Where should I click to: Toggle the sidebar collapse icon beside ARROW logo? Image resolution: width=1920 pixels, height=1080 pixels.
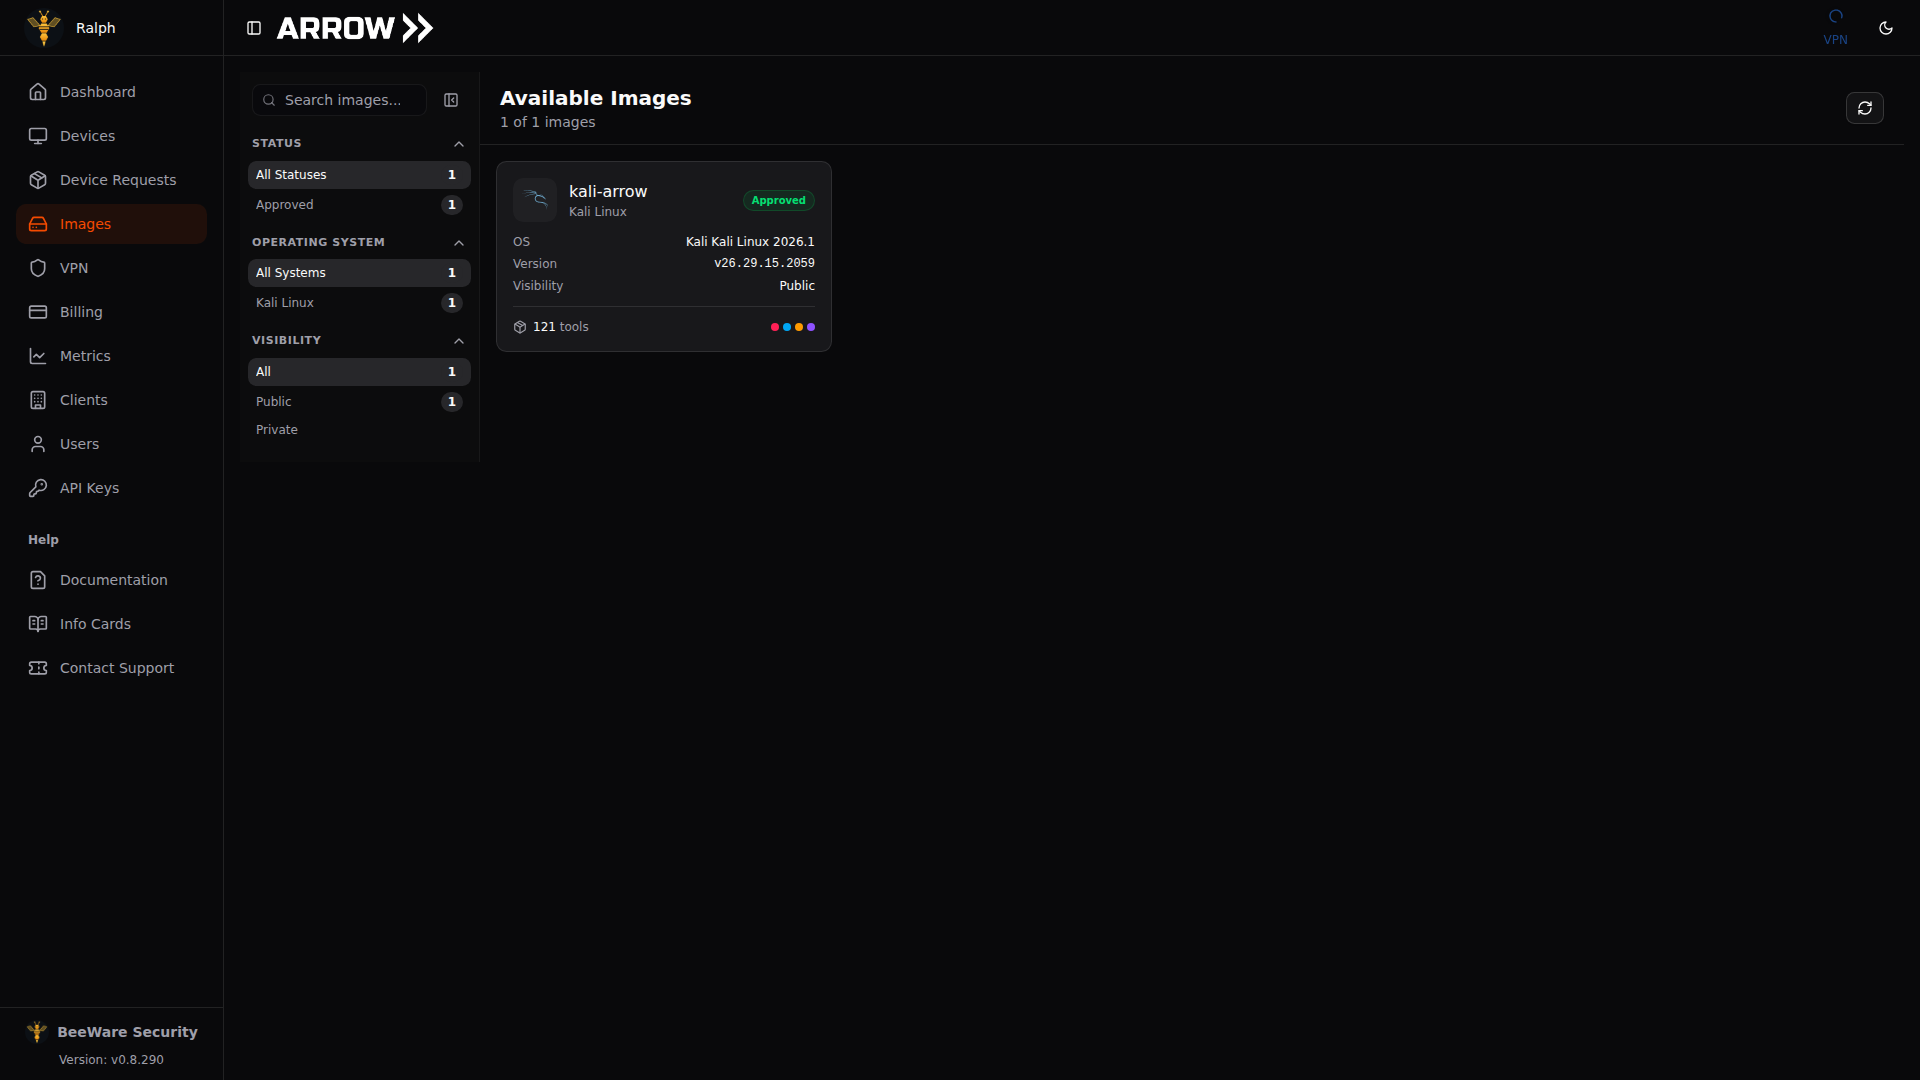click(254, 28)
